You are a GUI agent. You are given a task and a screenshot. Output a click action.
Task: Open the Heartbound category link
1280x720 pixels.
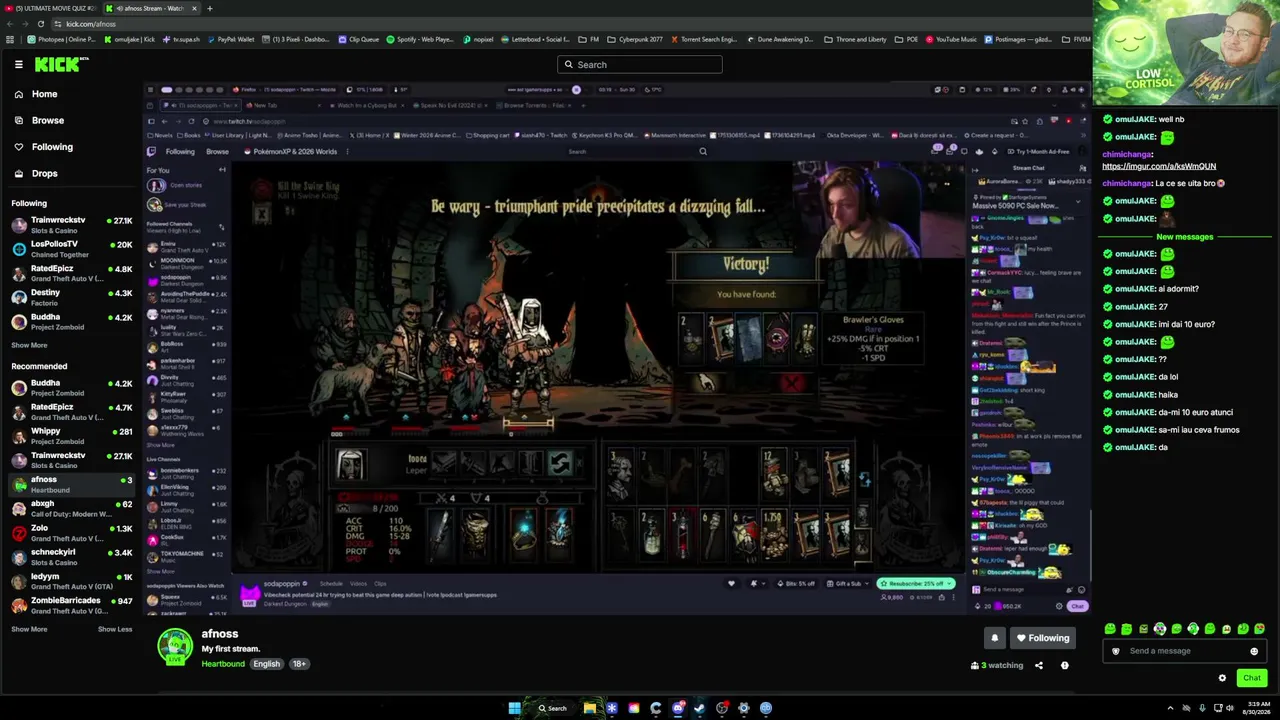pos(223,664)
